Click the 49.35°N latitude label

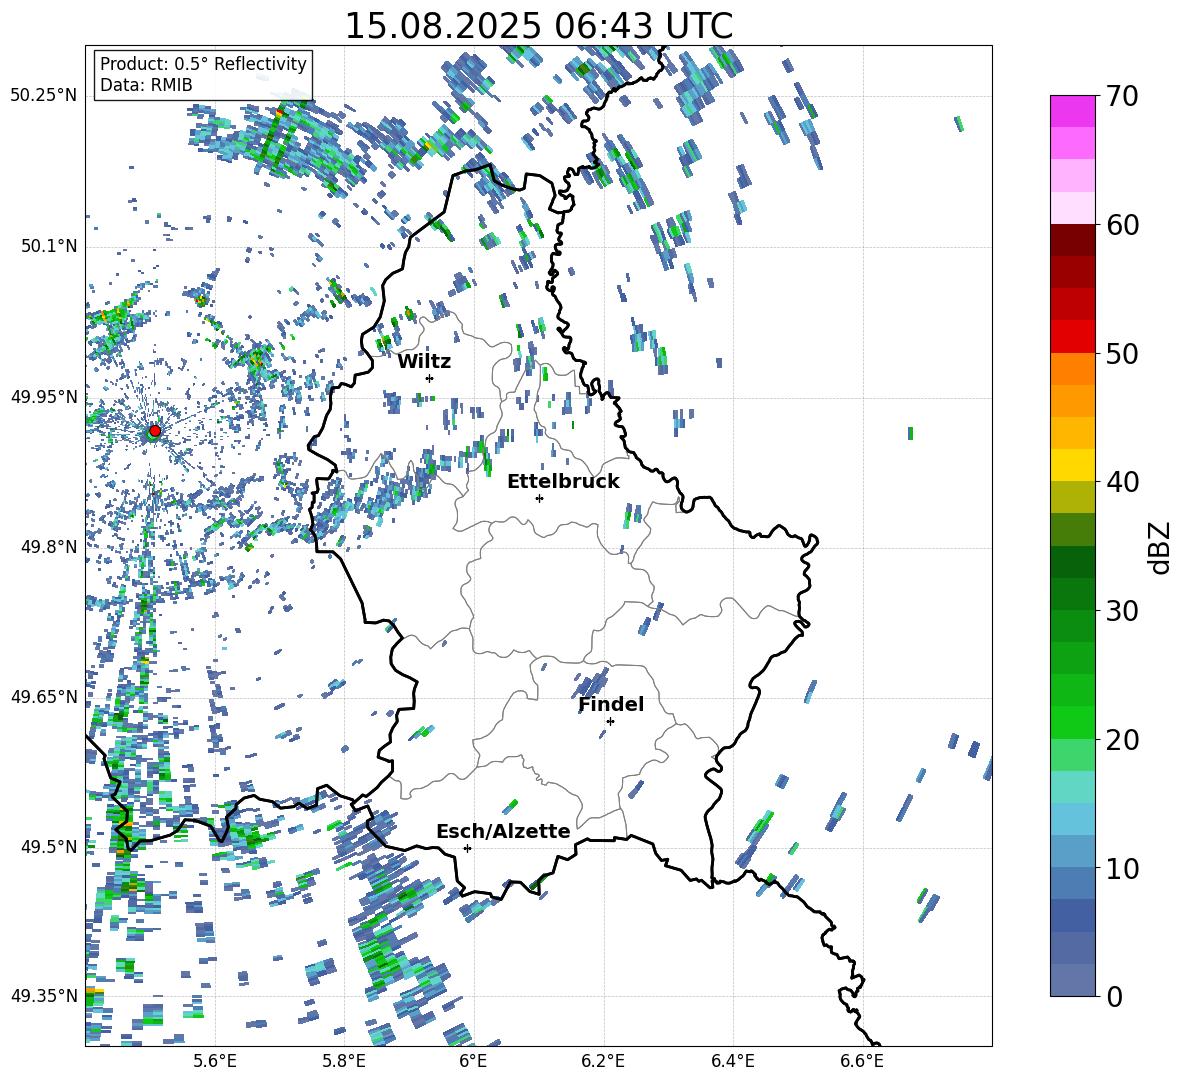(44, 996)
